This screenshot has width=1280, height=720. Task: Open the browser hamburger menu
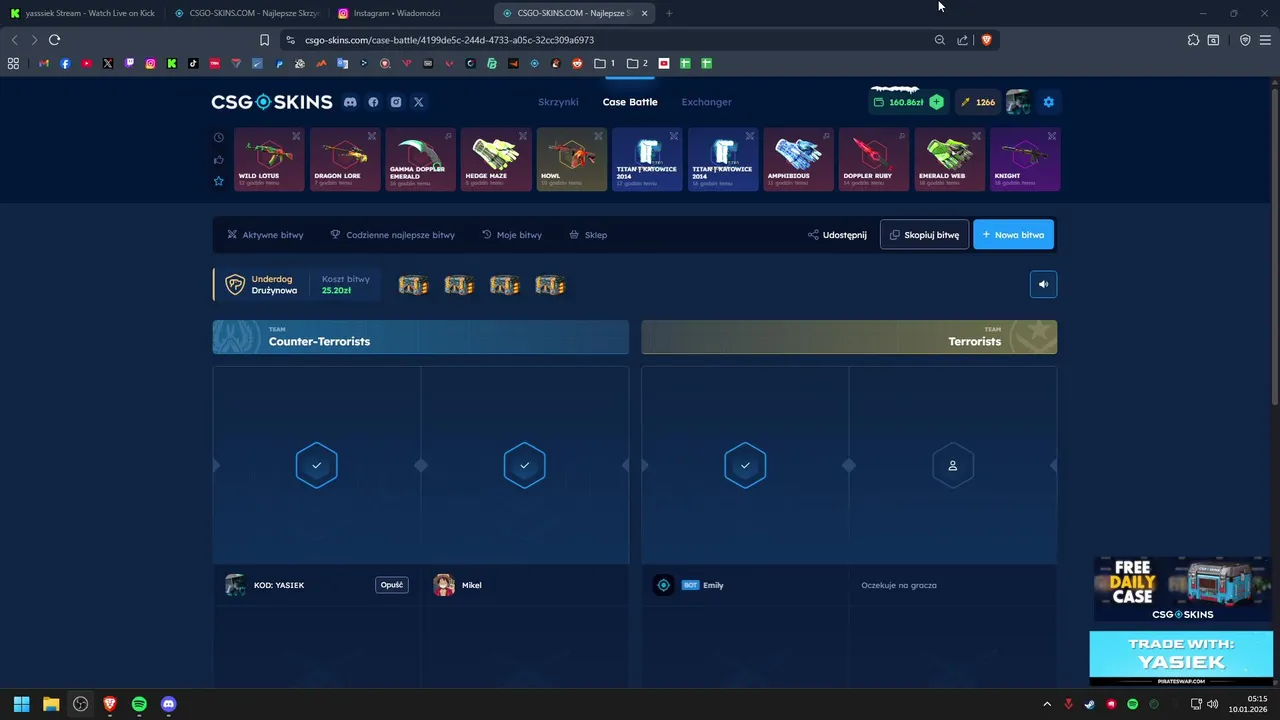[x=1266, y=40]
